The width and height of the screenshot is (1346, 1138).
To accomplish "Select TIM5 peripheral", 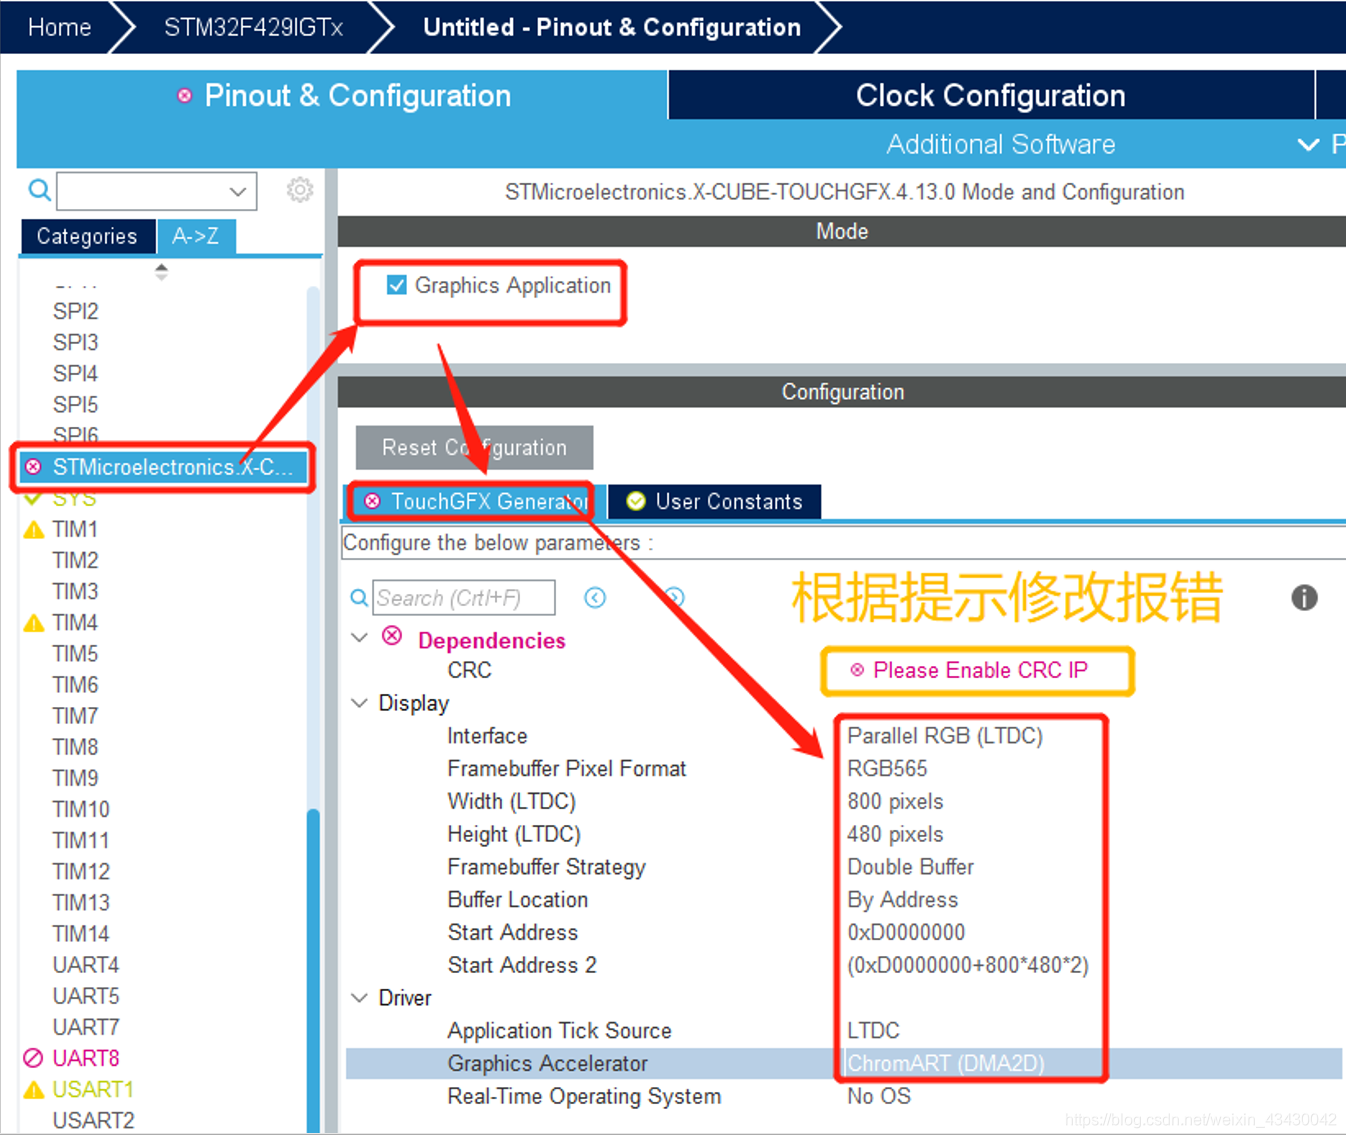I will [76, 654].
